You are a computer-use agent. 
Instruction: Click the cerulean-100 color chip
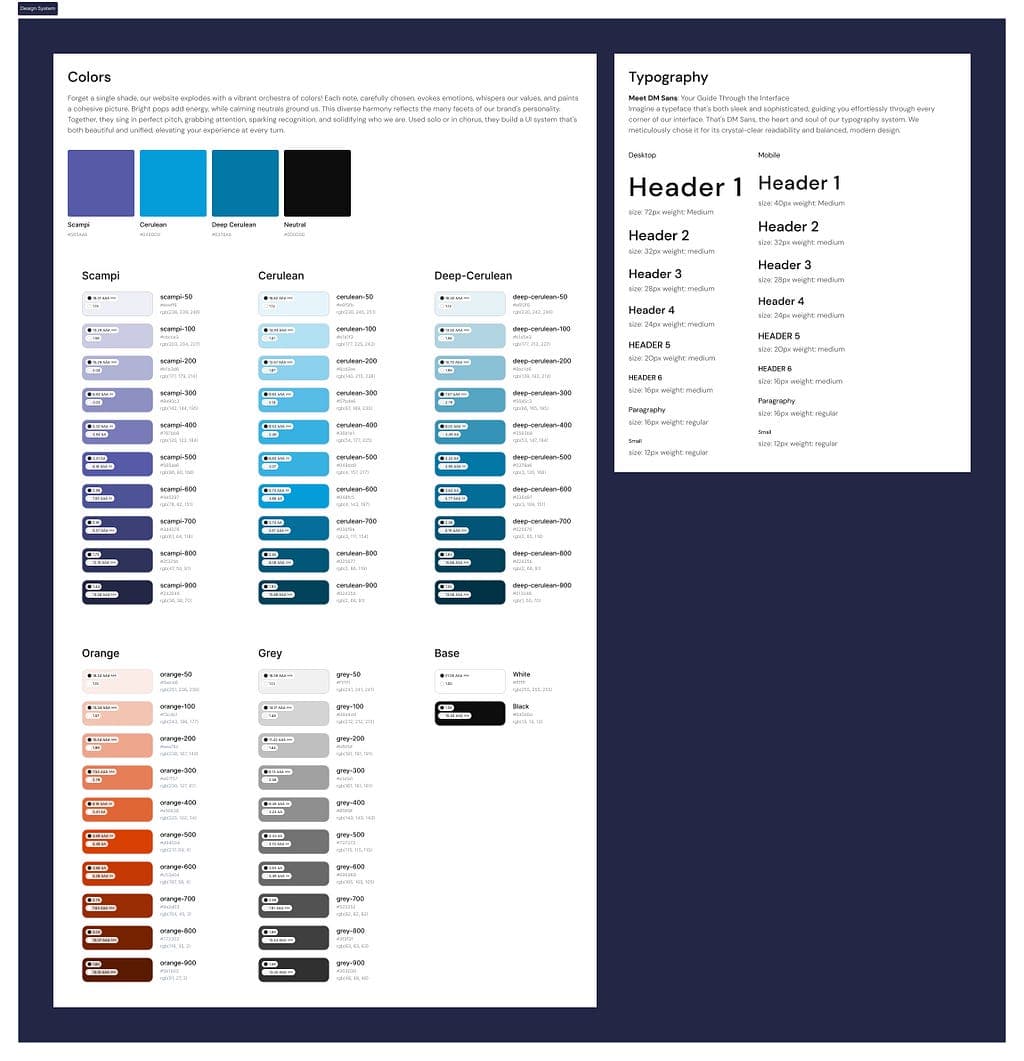294,336
